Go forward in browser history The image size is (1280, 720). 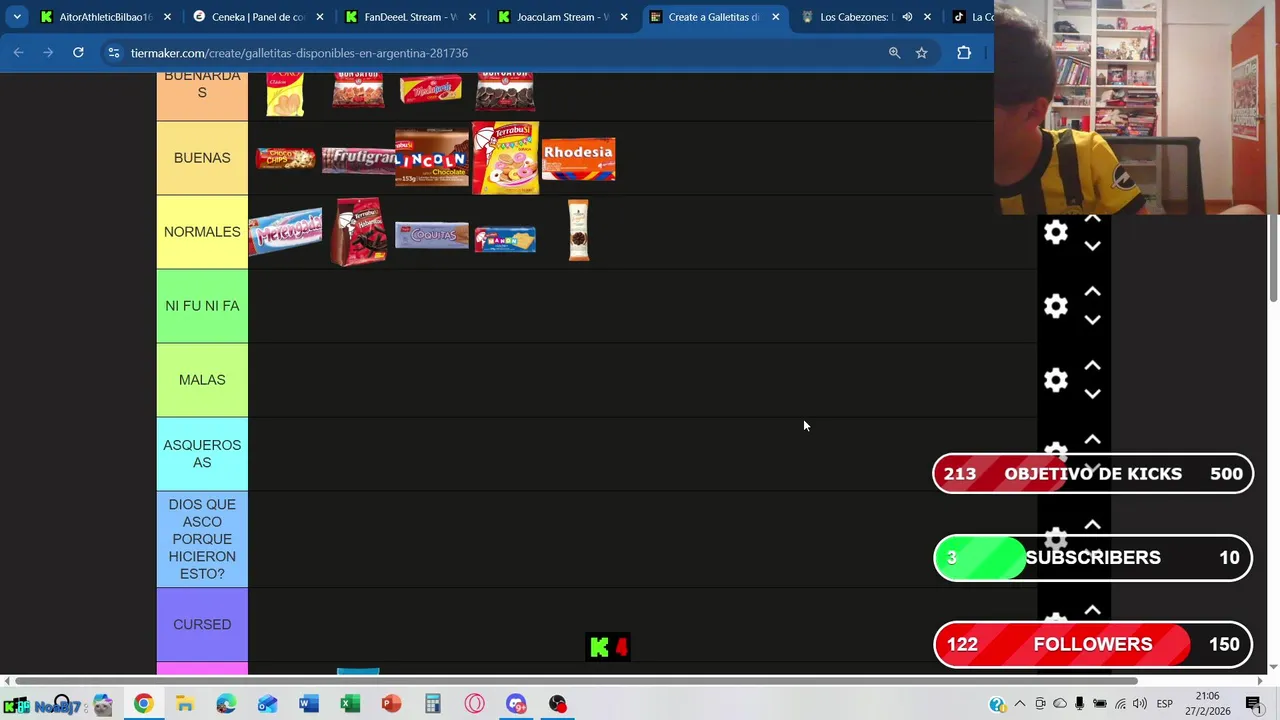pos(48,52)
